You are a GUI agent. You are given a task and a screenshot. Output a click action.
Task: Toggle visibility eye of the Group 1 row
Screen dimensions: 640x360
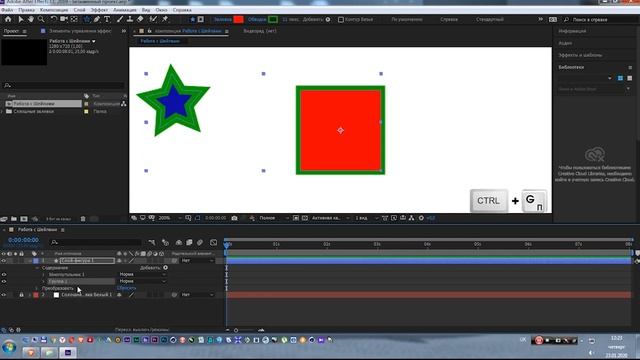tap(4, 282)
